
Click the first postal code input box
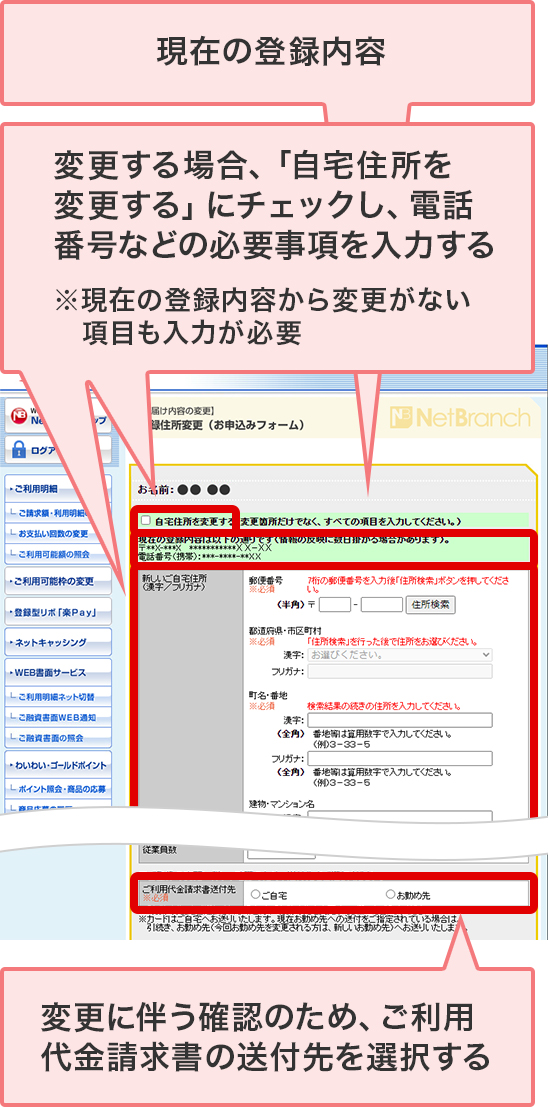[335, 604]
